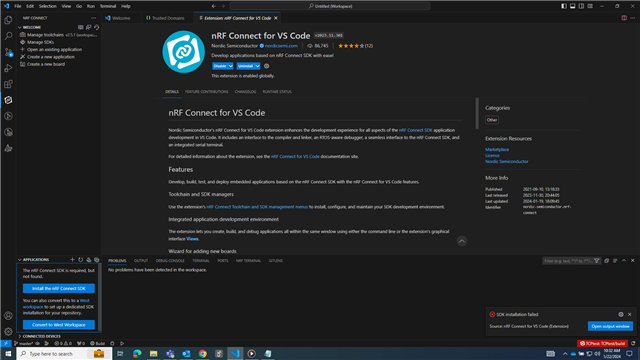Click the filter funnel icon in Problems panel
This screenshot has height=360, width=640.
point(597,261)
